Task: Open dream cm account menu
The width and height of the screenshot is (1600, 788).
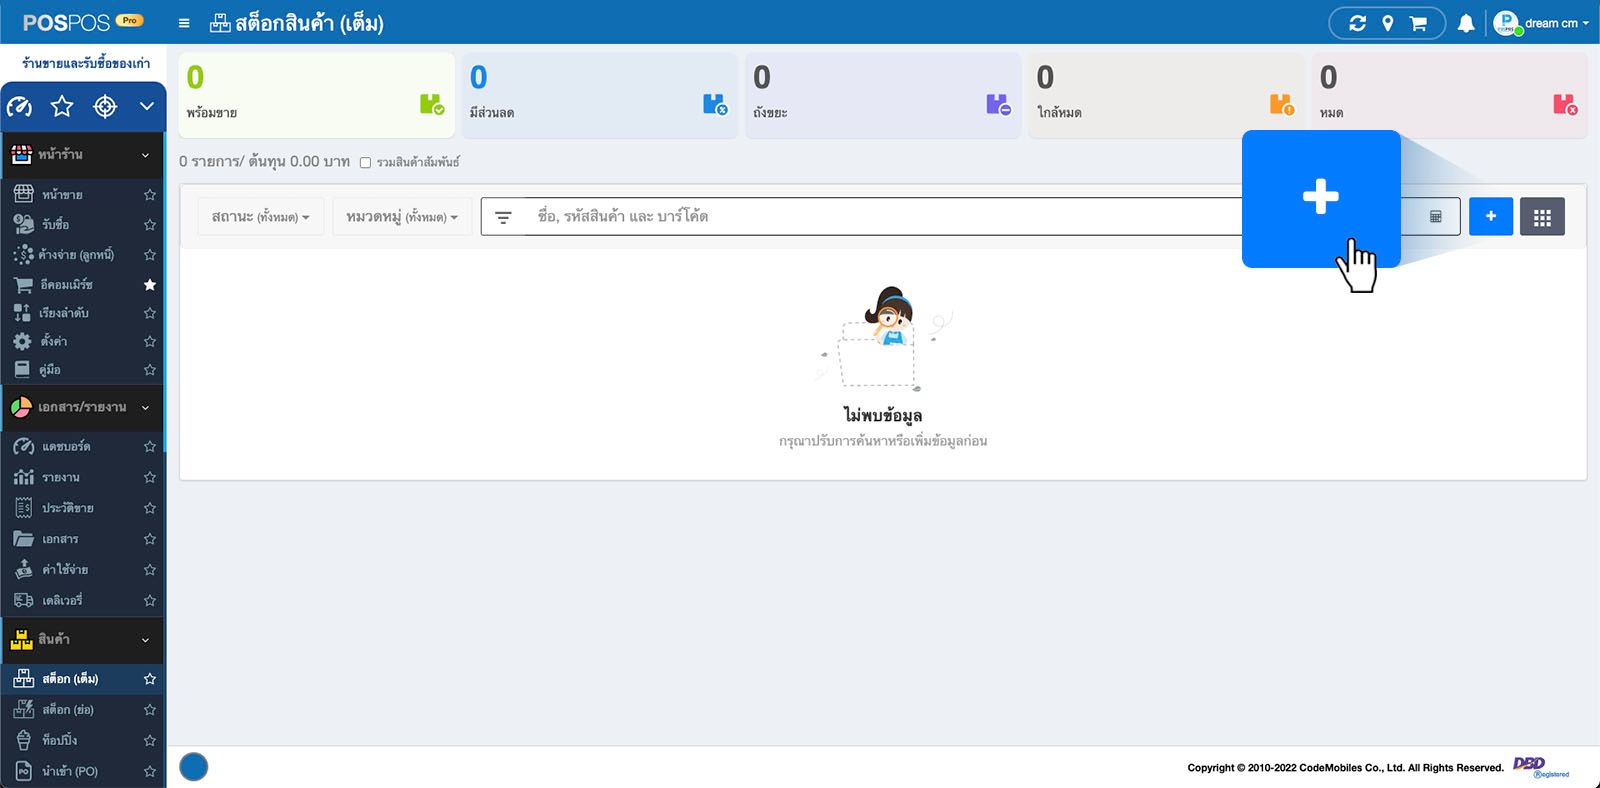Action: click(1541, 23)
